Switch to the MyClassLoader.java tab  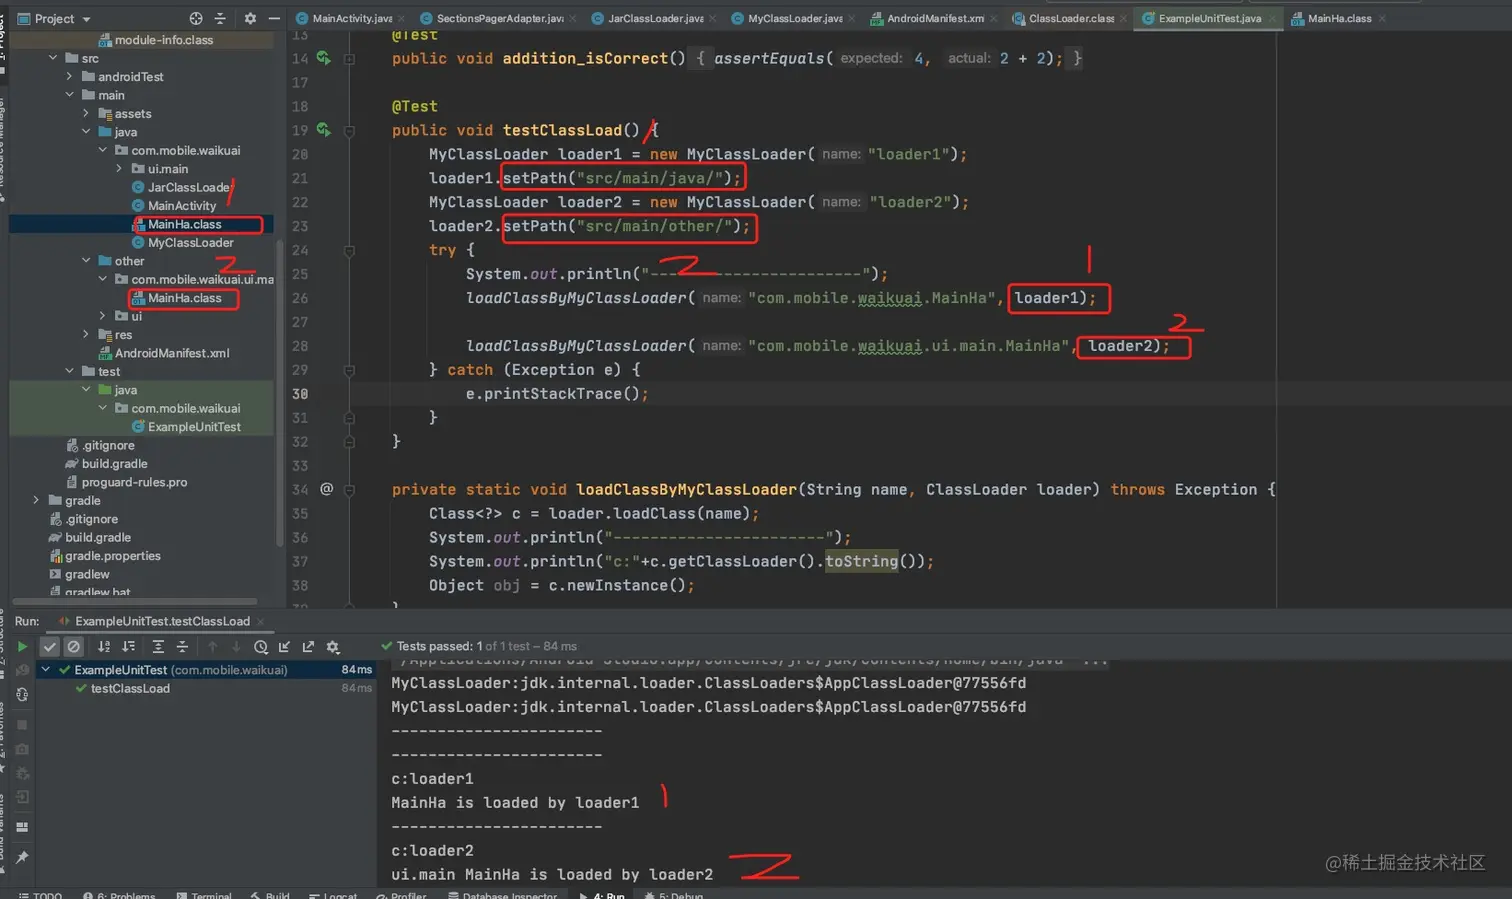[794, 18]
